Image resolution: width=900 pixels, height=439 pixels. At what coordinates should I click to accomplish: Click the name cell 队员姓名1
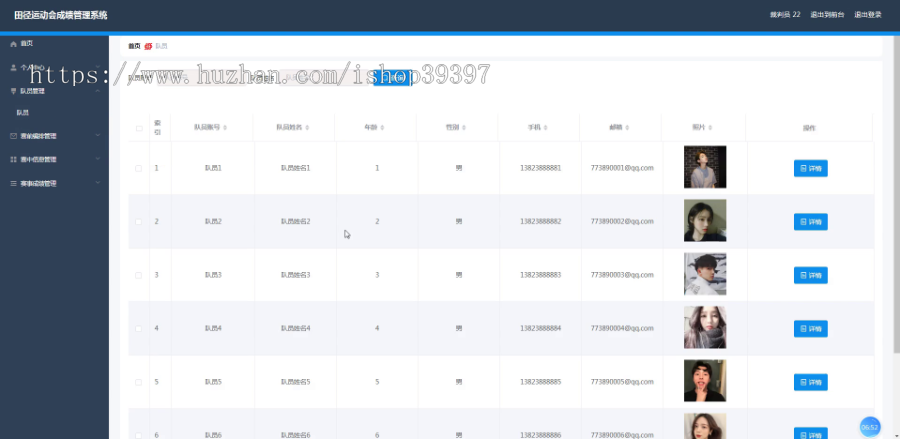[295, 168]
